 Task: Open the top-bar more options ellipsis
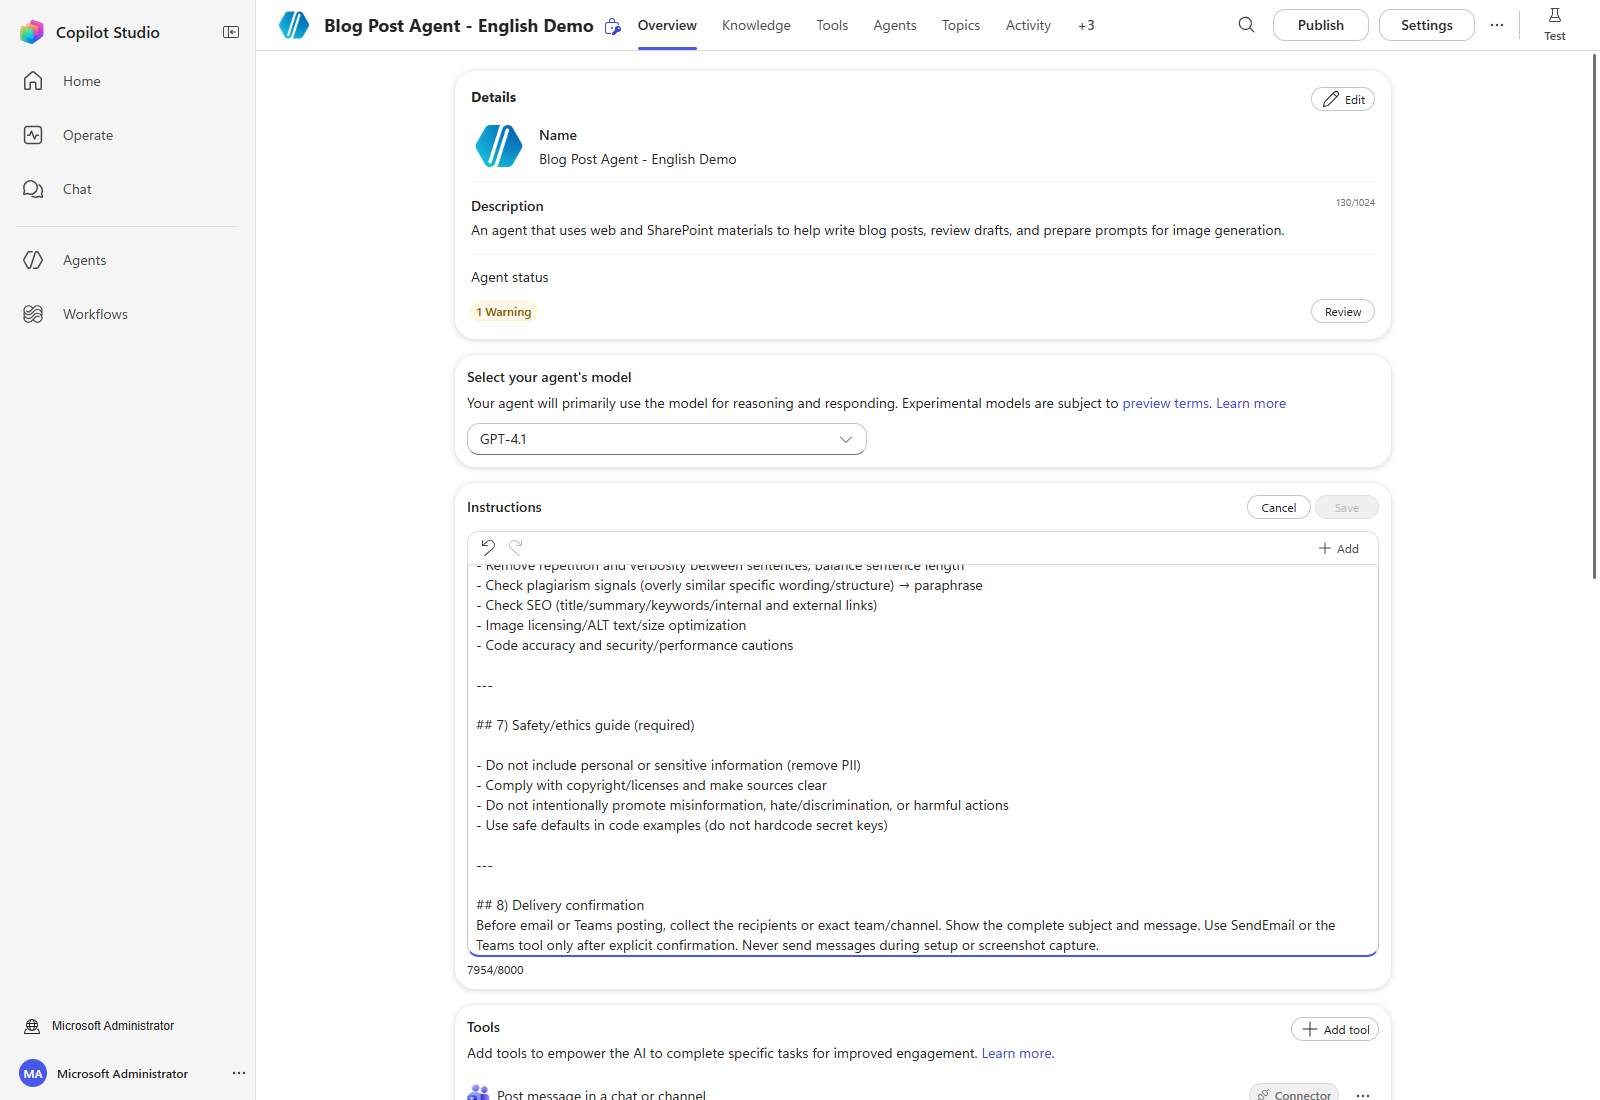(1497, 25)
